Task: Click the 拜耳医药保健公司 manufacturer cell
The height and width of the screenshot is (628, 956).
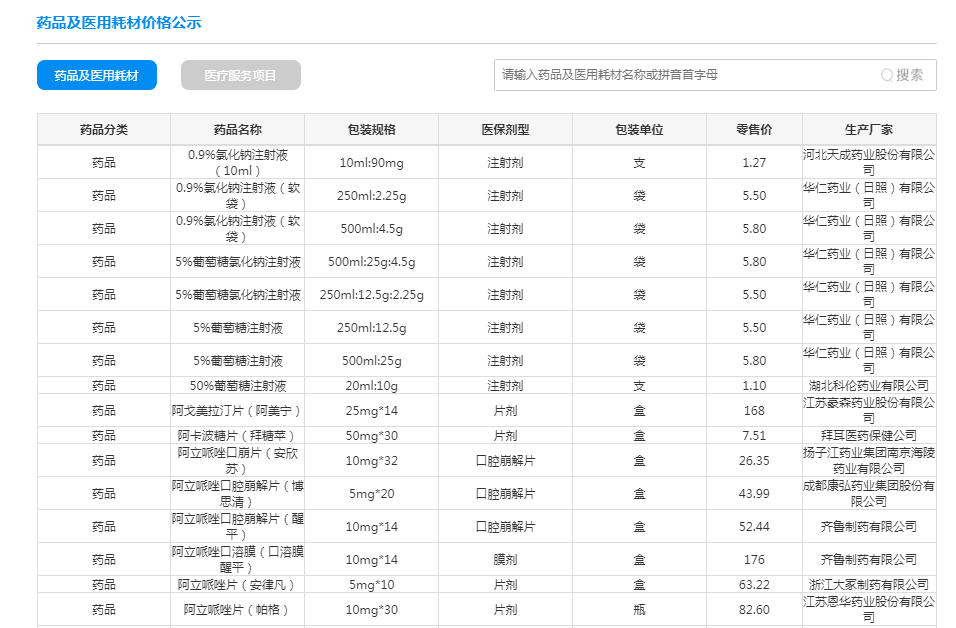Action: [868, 435]
